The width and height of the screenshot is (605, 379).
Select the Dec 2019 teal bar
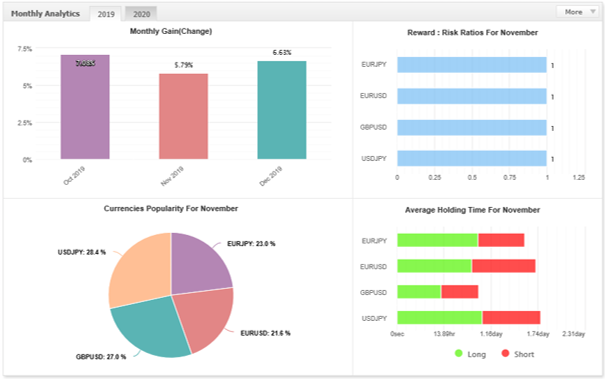(282, 110)
